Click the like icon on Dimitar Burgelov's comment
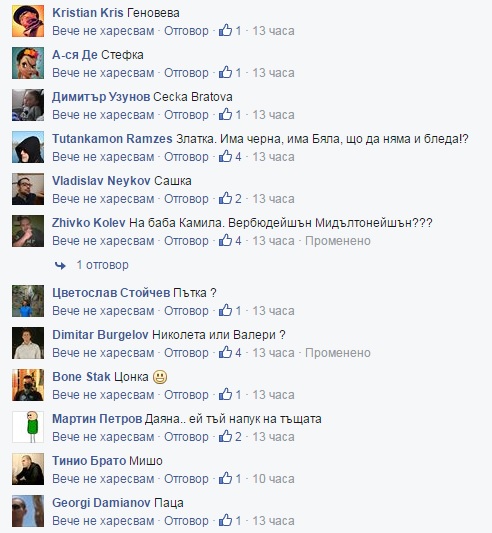The image size is (492, 533). pos(225,352)
